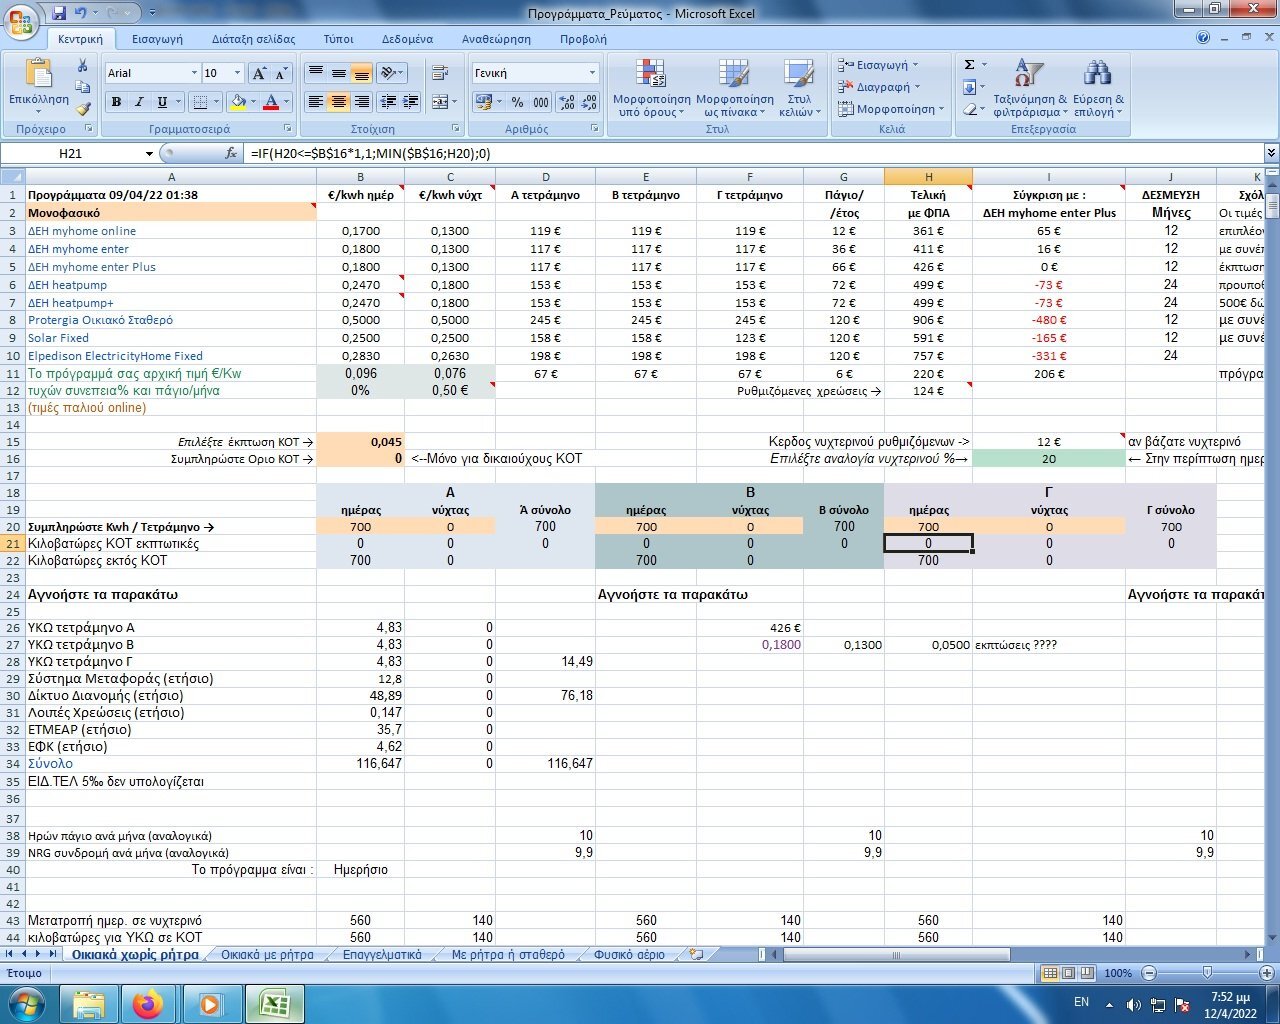Click the Cut scissors icon
Viewport: 1280px width, 1024px height.
click(x=83, y=65)
